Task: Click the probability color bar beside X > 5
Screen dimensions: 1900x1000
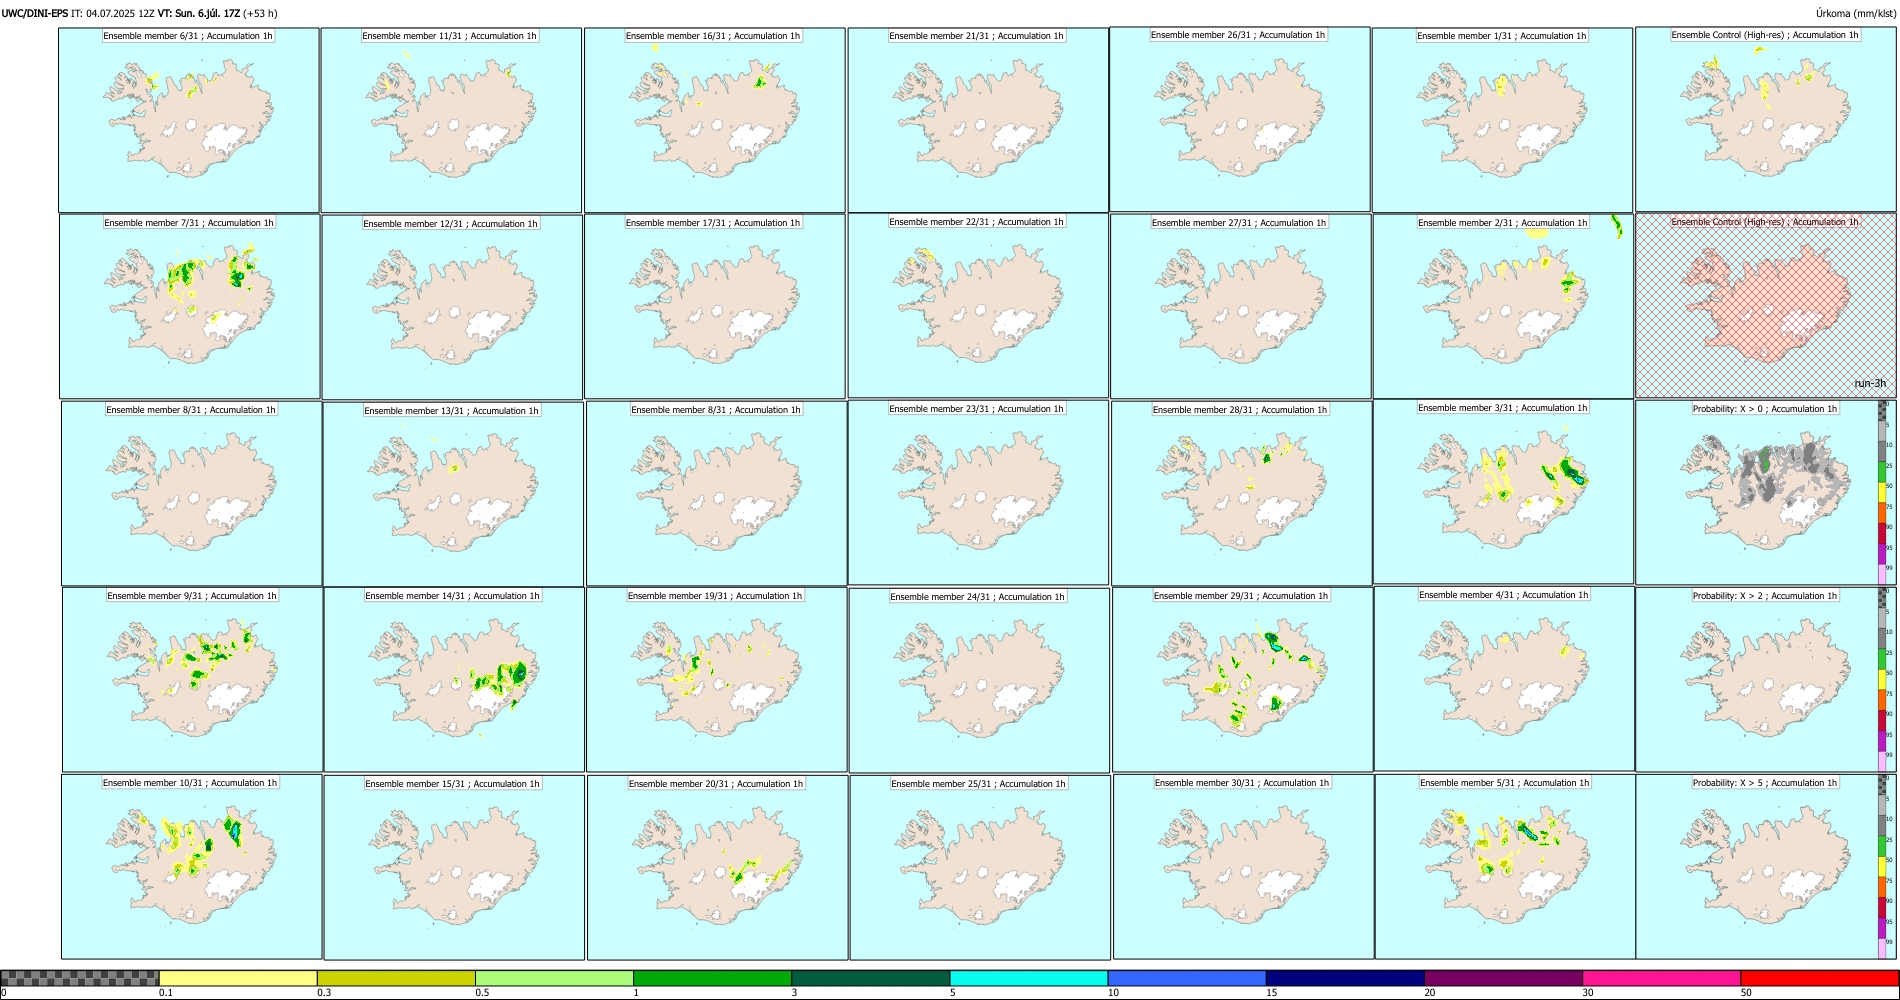Action: [1882, 867]
